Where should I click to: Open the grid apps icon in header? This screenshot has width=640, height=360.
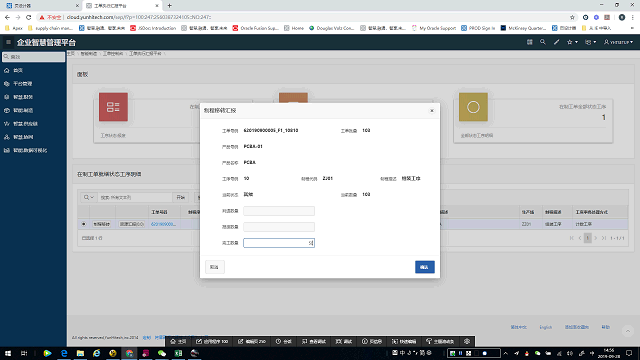pyautogui.click(x=529, y=42)
